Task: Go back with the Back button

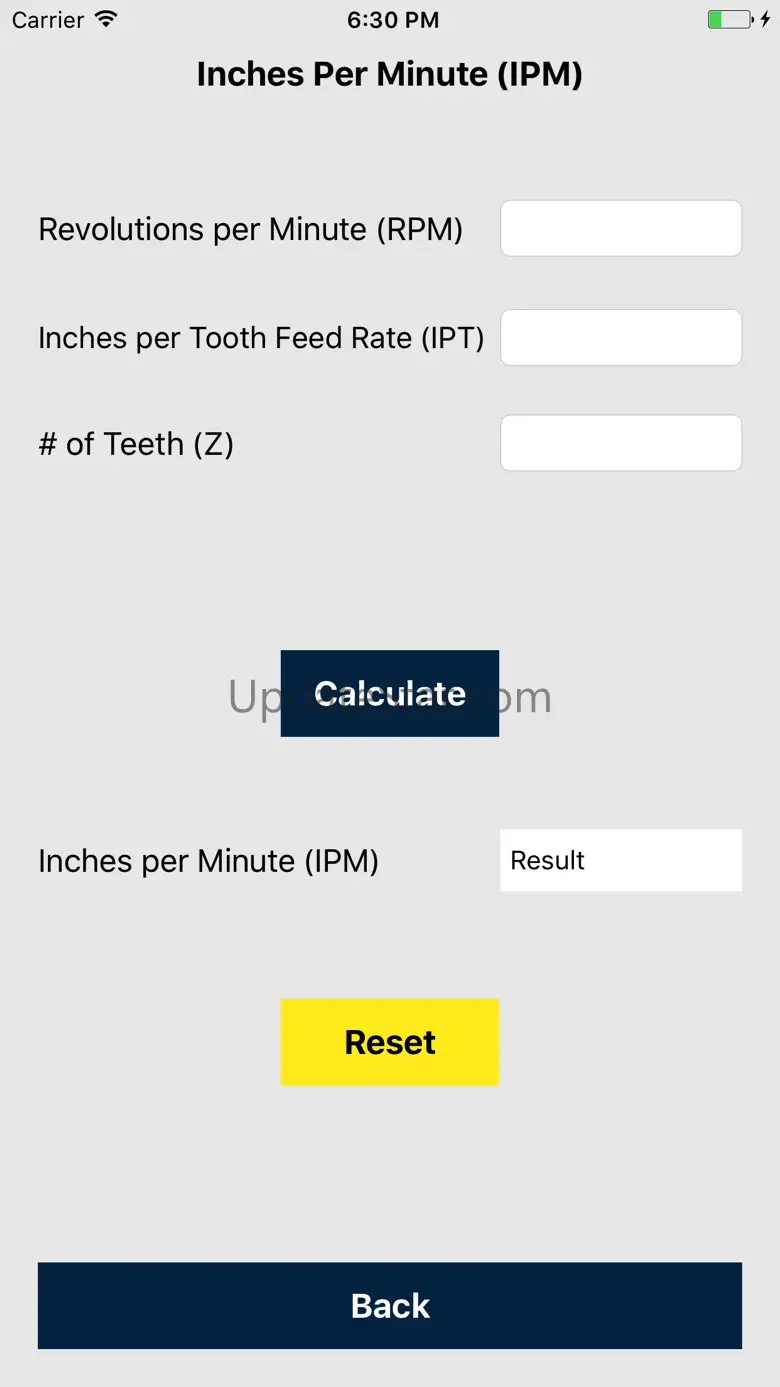Action: [389, 1305]
